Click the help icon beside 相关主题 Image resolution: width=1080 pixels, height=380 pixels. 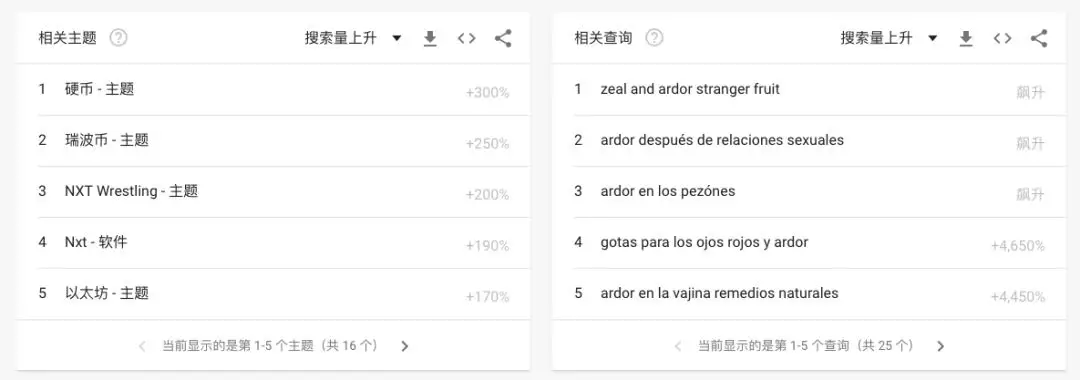point(119,38)
